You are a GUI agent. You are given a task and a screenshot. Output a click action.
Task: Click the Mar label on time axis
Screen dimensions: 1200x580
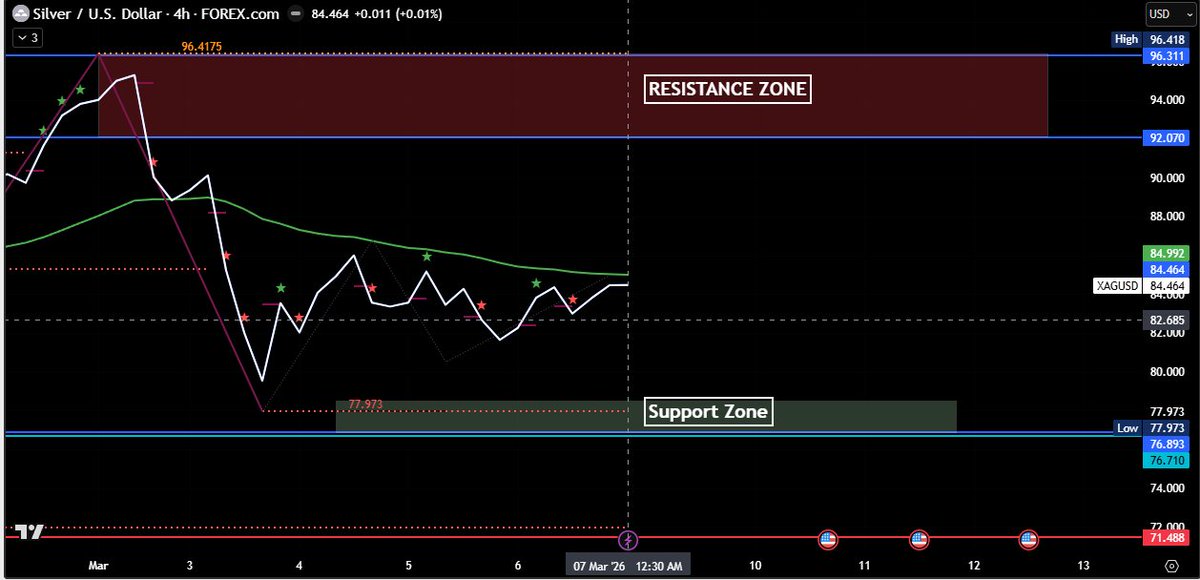point(98,566)
